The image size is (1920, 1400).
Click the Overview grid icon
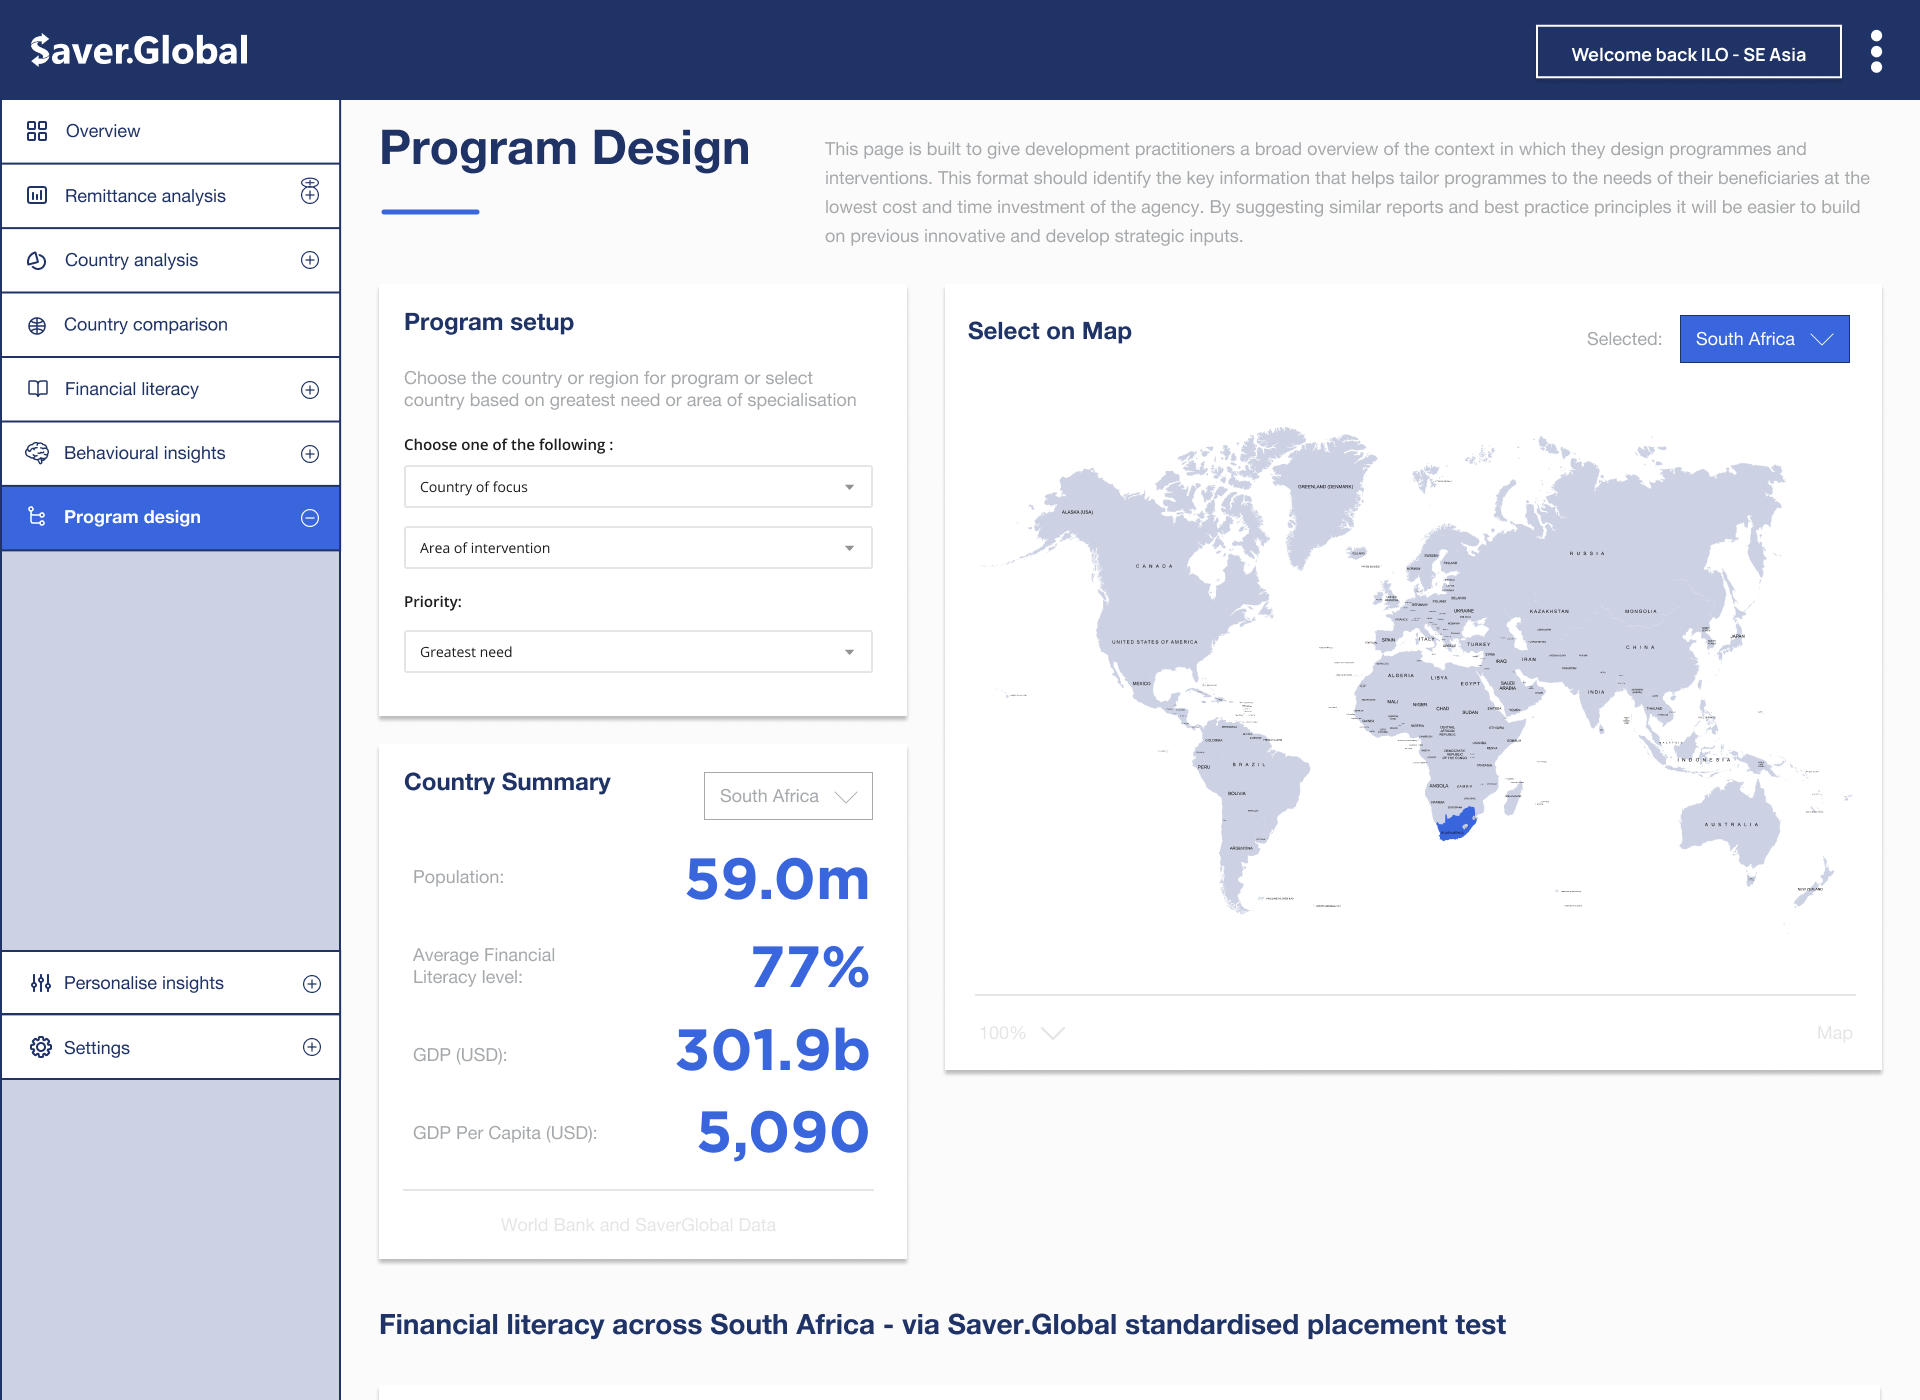pos(37,131)
